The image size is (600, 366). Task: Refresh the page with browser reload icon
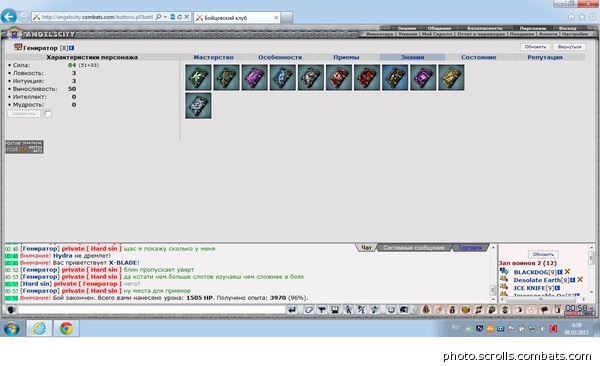pyautogui.click(x=179, y=17)
